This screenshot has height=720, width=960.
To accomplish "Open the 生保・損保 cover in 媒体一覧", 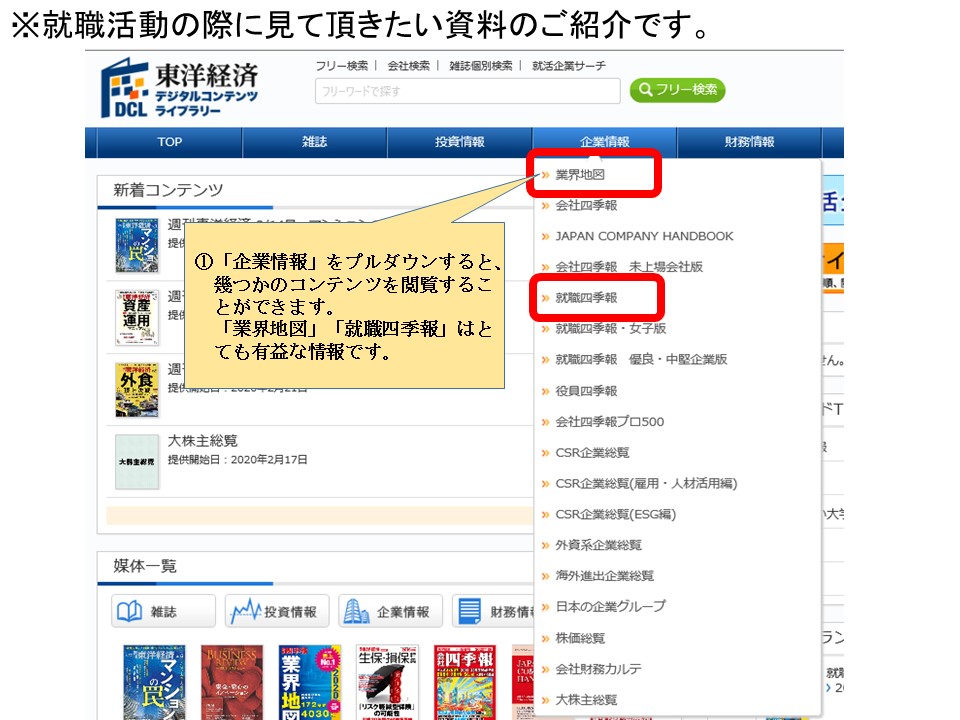I will coord(388,682).
